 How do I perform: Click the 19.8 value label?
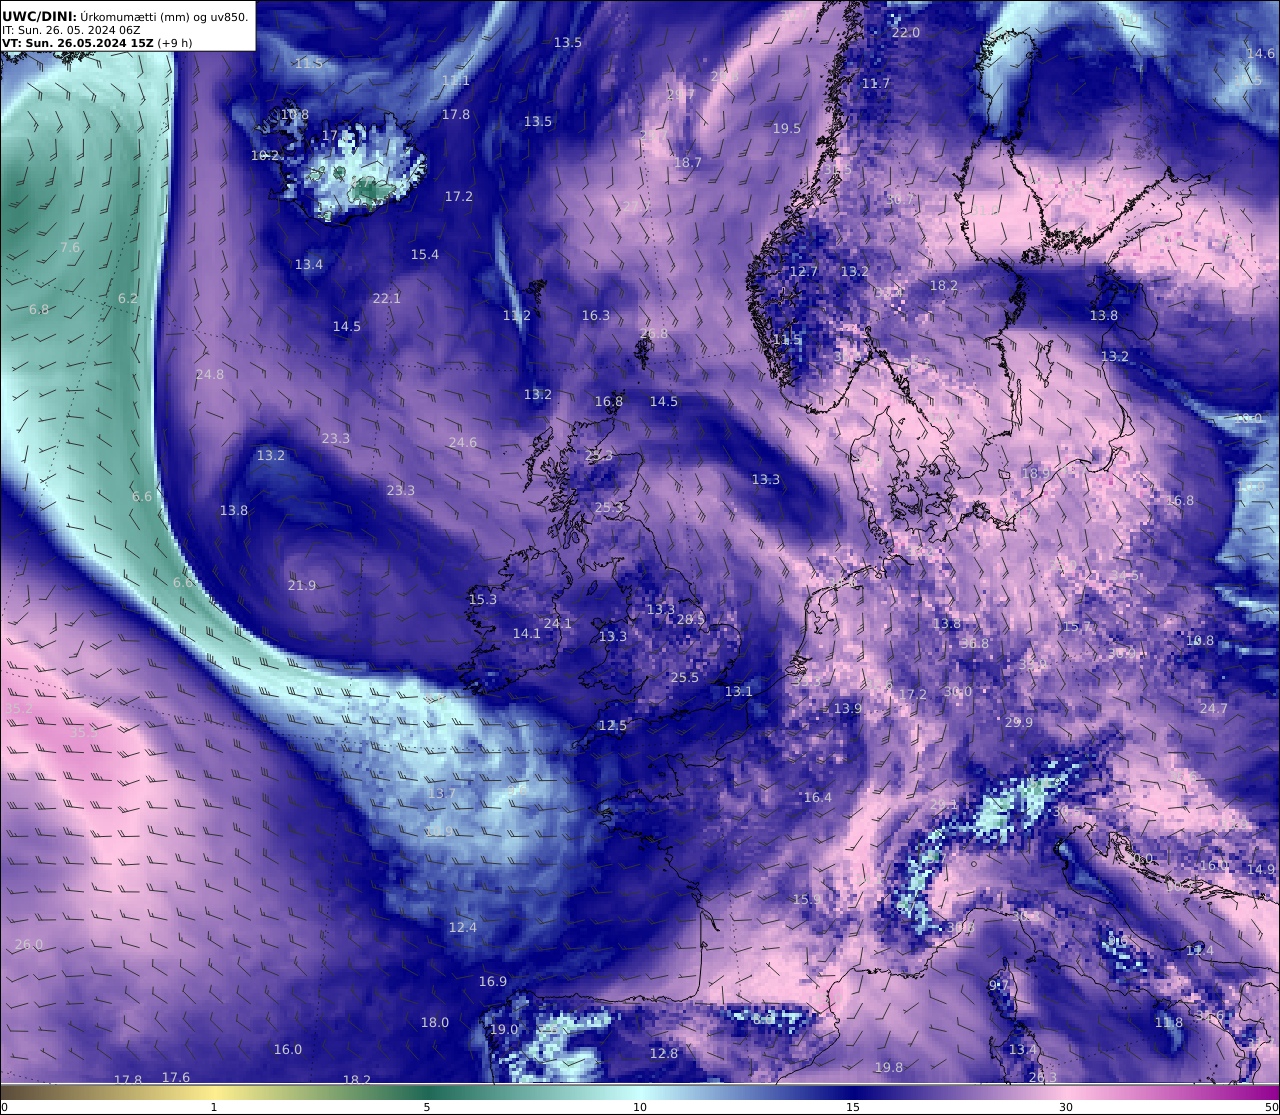(889, 1068)
